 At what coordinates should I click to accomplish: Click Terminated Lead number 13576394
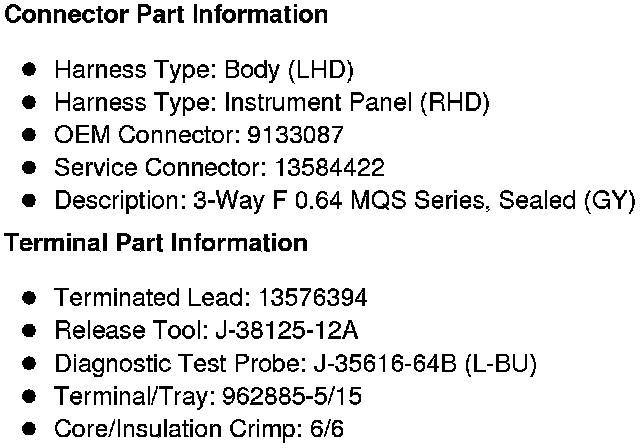coord(313,298)
